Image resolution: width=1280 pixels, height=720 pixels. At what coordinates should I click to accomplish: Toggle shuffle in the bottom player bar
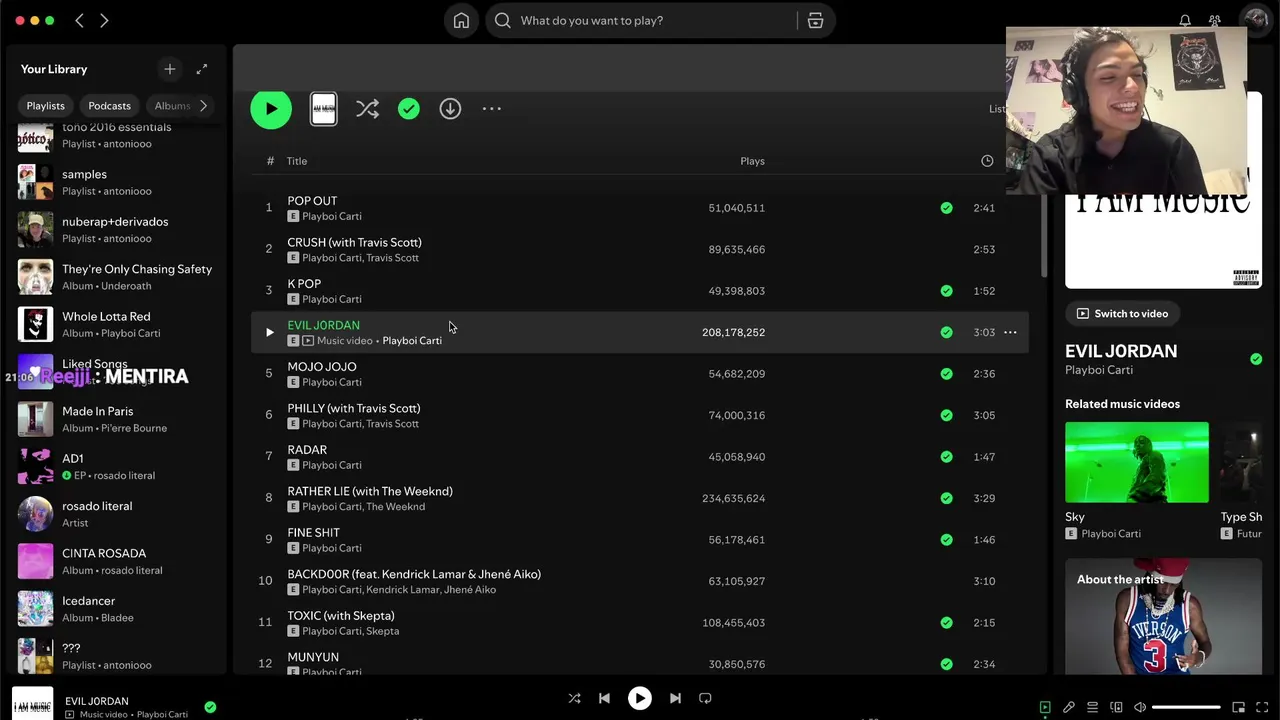(x=574, y=698)
